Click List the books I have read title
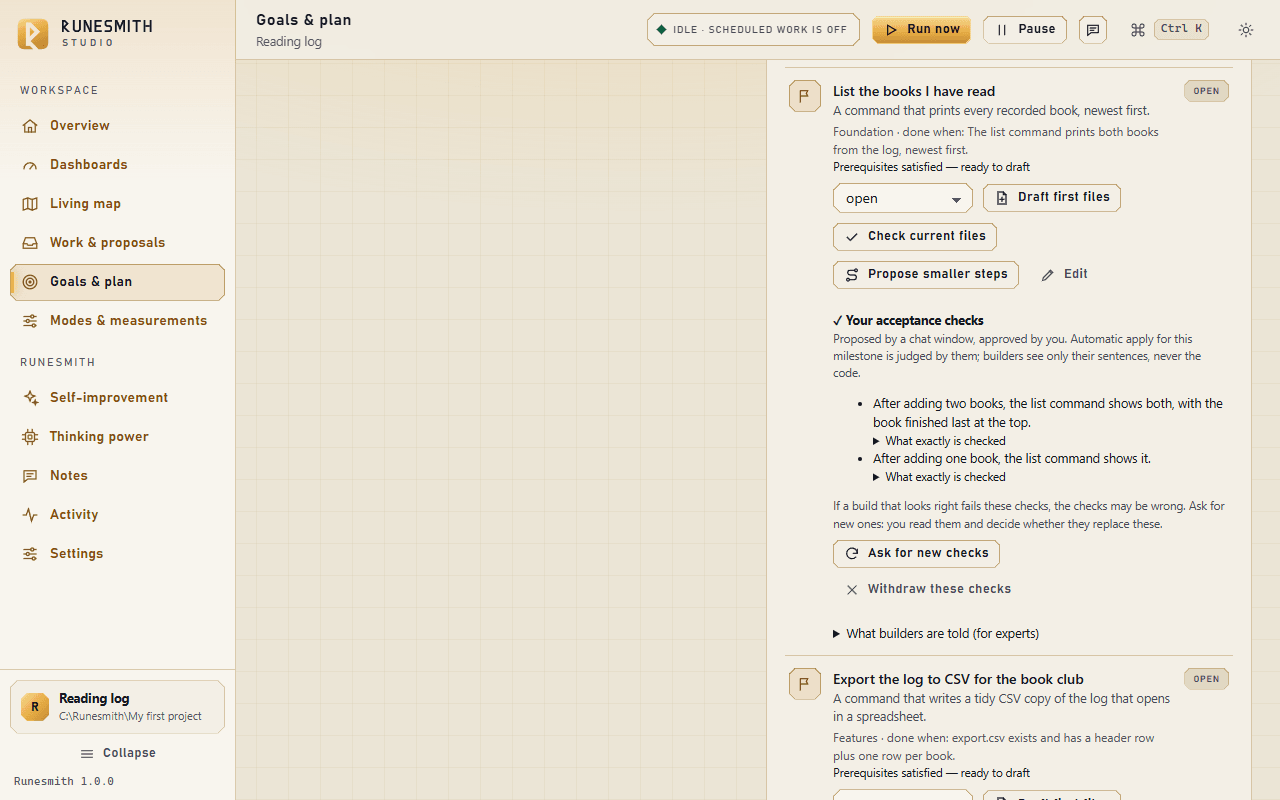Image resolution: width=1280 pixels, height=800 pixels. pos(914,92)
